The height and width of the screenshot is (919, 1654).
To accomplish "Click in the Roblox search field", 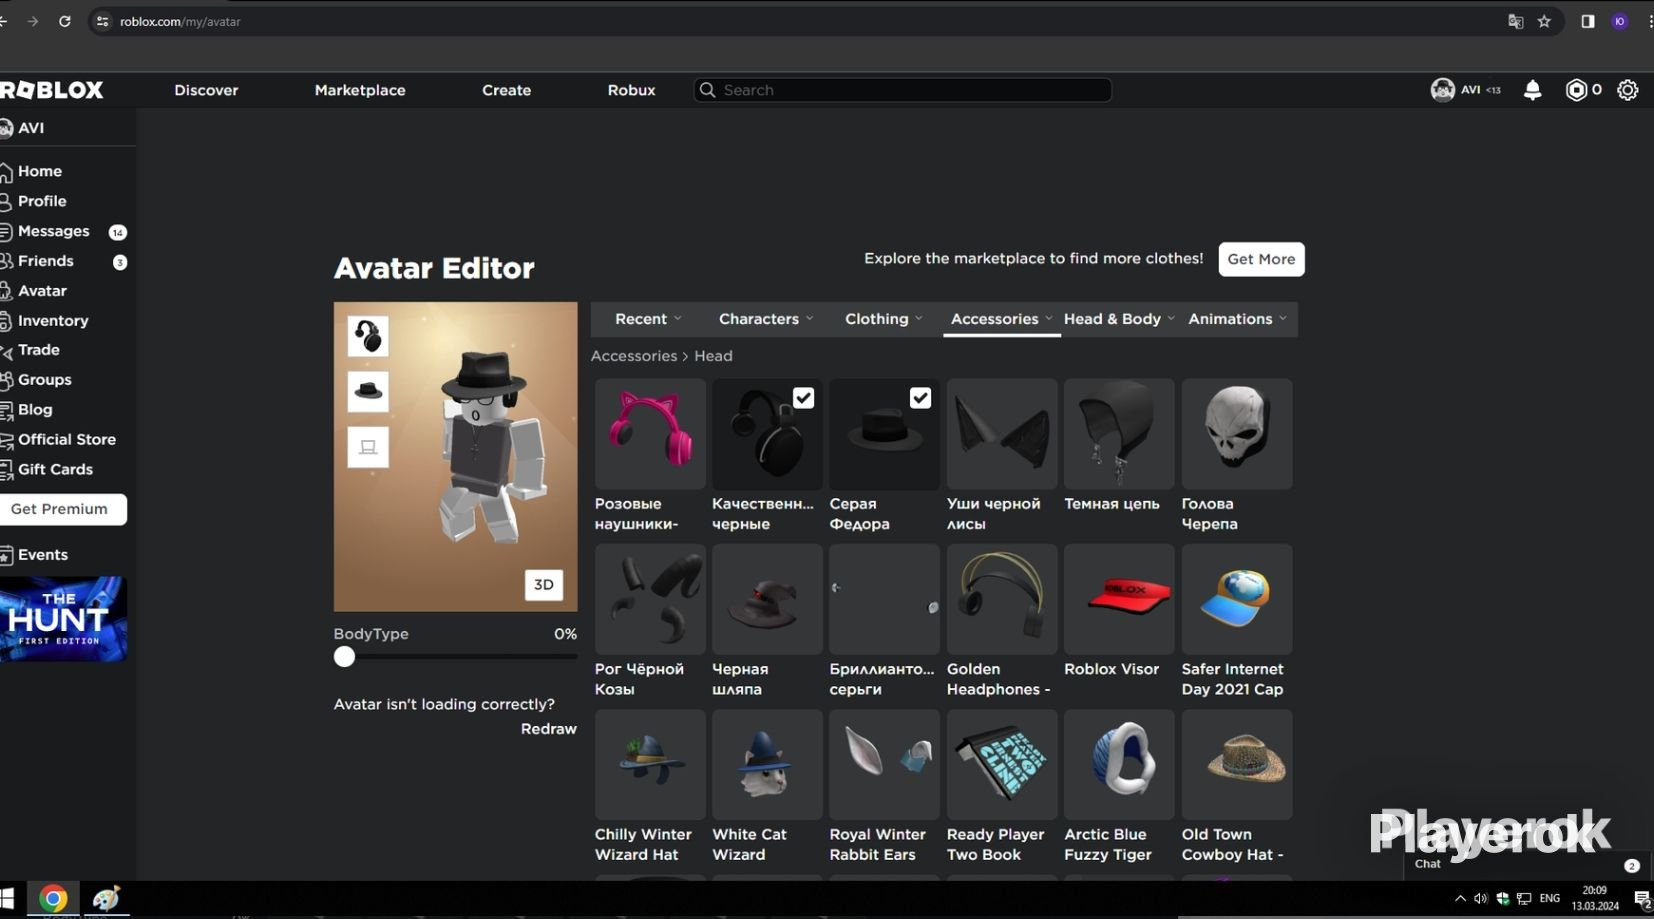I will [902, 90].
